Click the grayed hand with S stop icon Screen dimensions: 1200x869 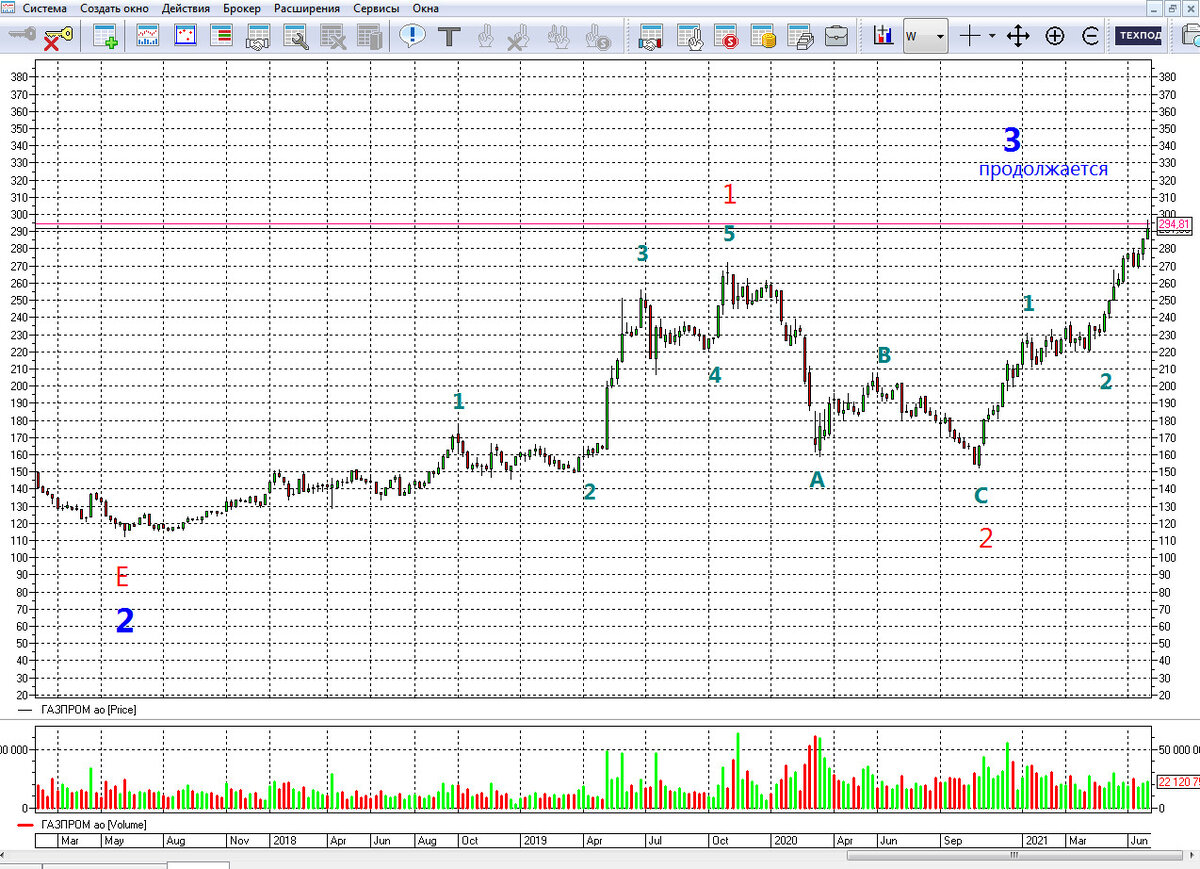click(x=597, y=39)
